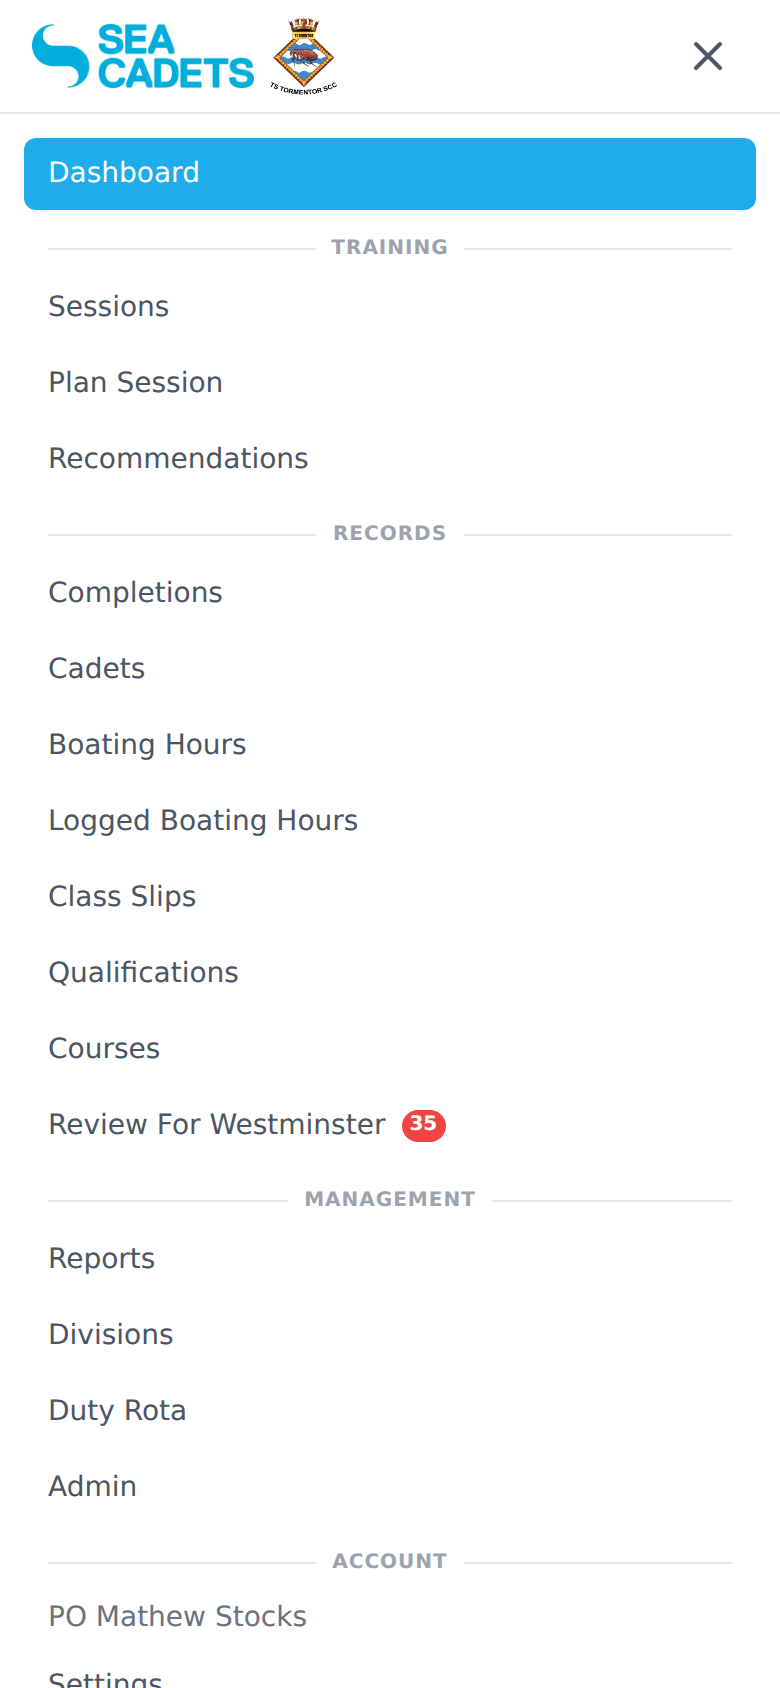Open Class Slips
Image resolution: width=780 pixels, height=1688 pixels.
point(122,896)
